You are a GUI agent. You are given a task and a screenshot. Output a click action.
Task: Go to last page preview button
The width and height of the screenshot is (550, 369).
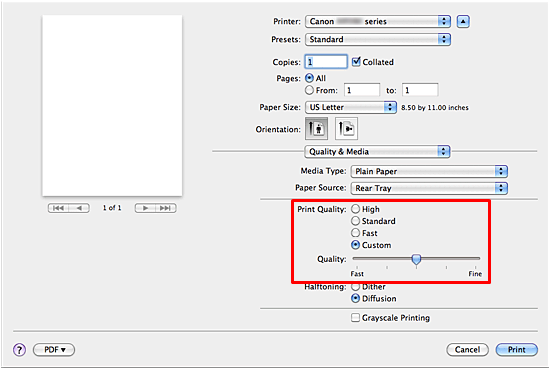tap(166, 208)
